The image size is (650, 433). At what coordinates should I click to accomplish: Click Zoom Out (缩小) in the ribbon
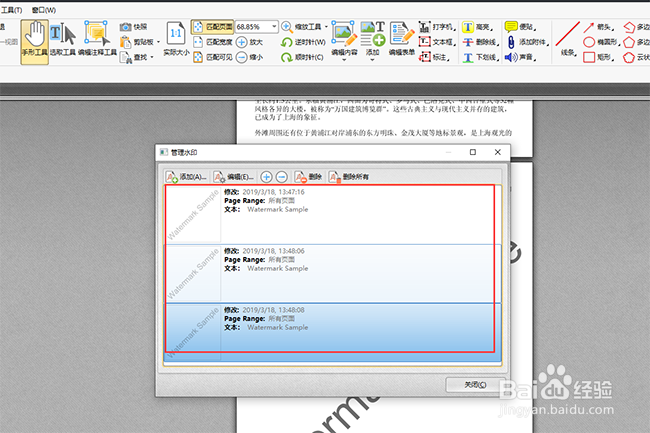coord(250,57)
